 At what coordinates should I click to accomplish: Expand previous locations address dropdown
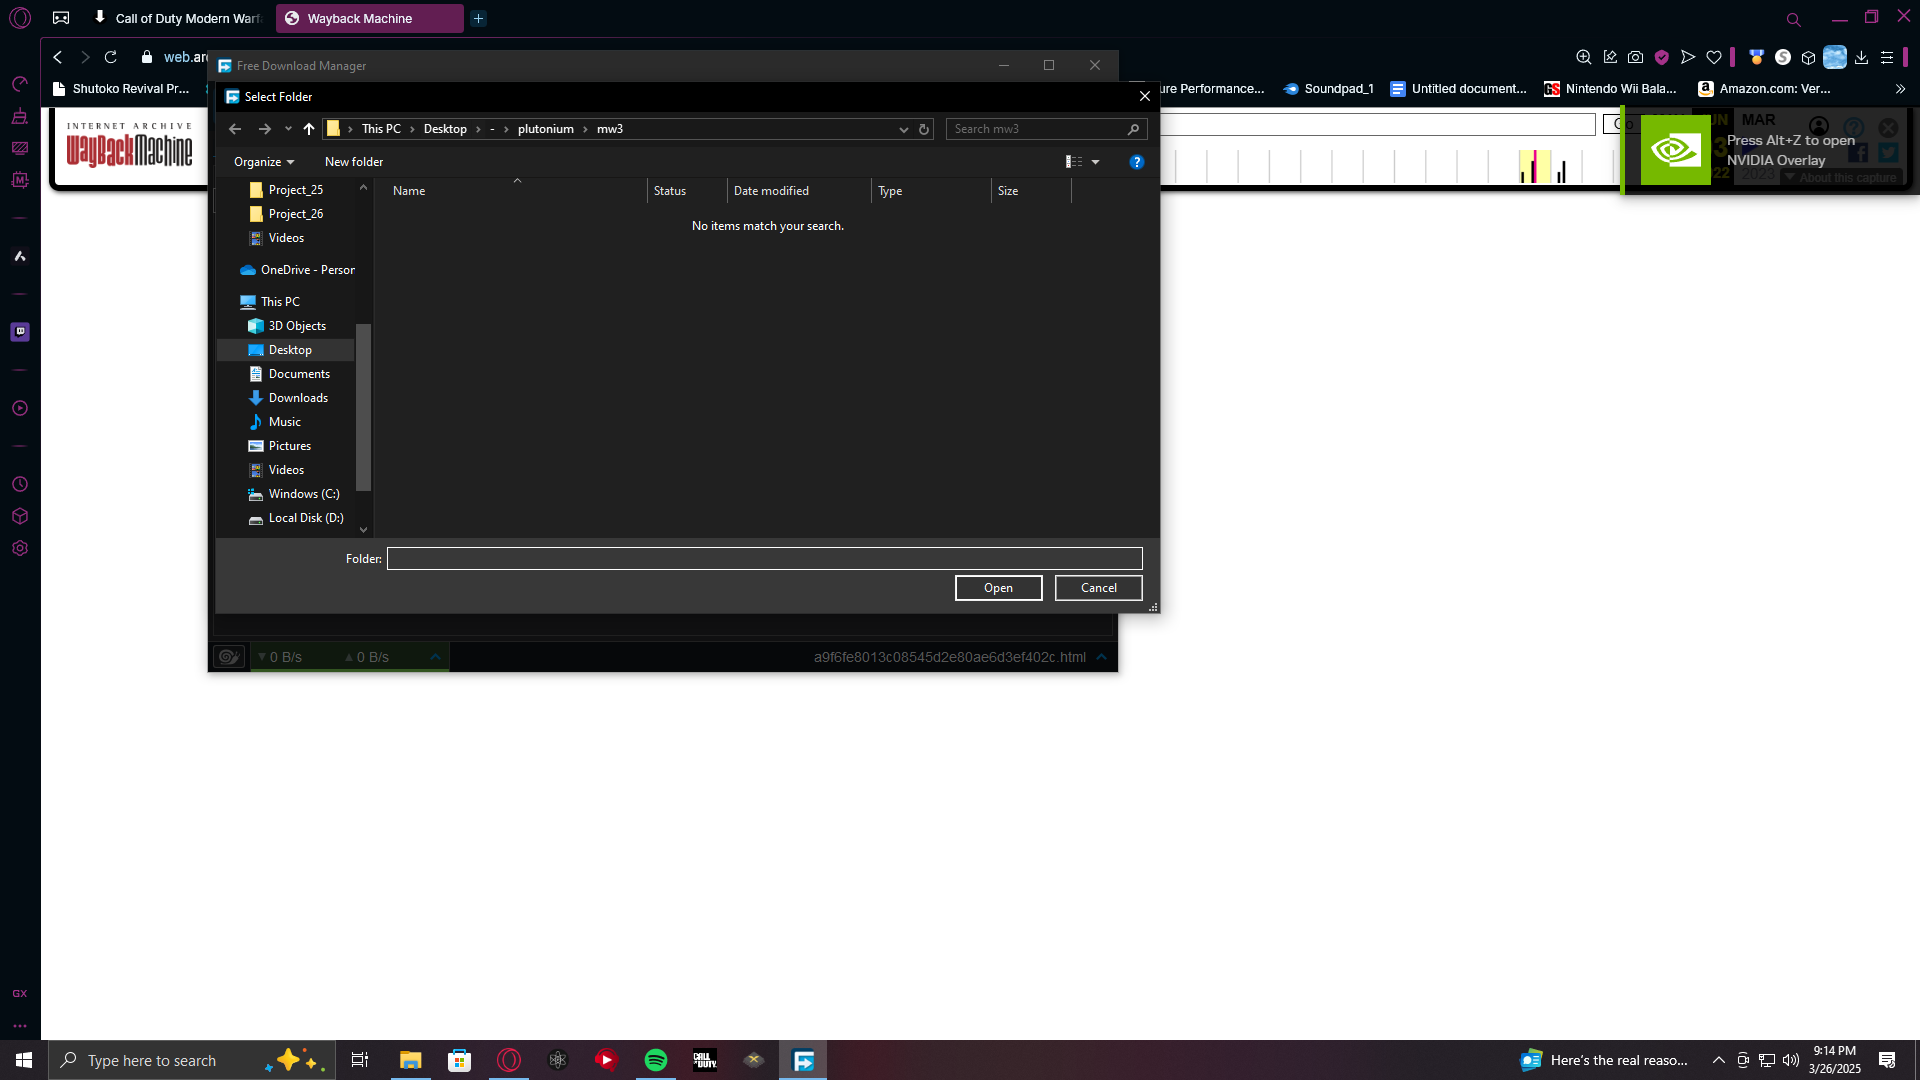pyautogui.click(x=903, y=129)
